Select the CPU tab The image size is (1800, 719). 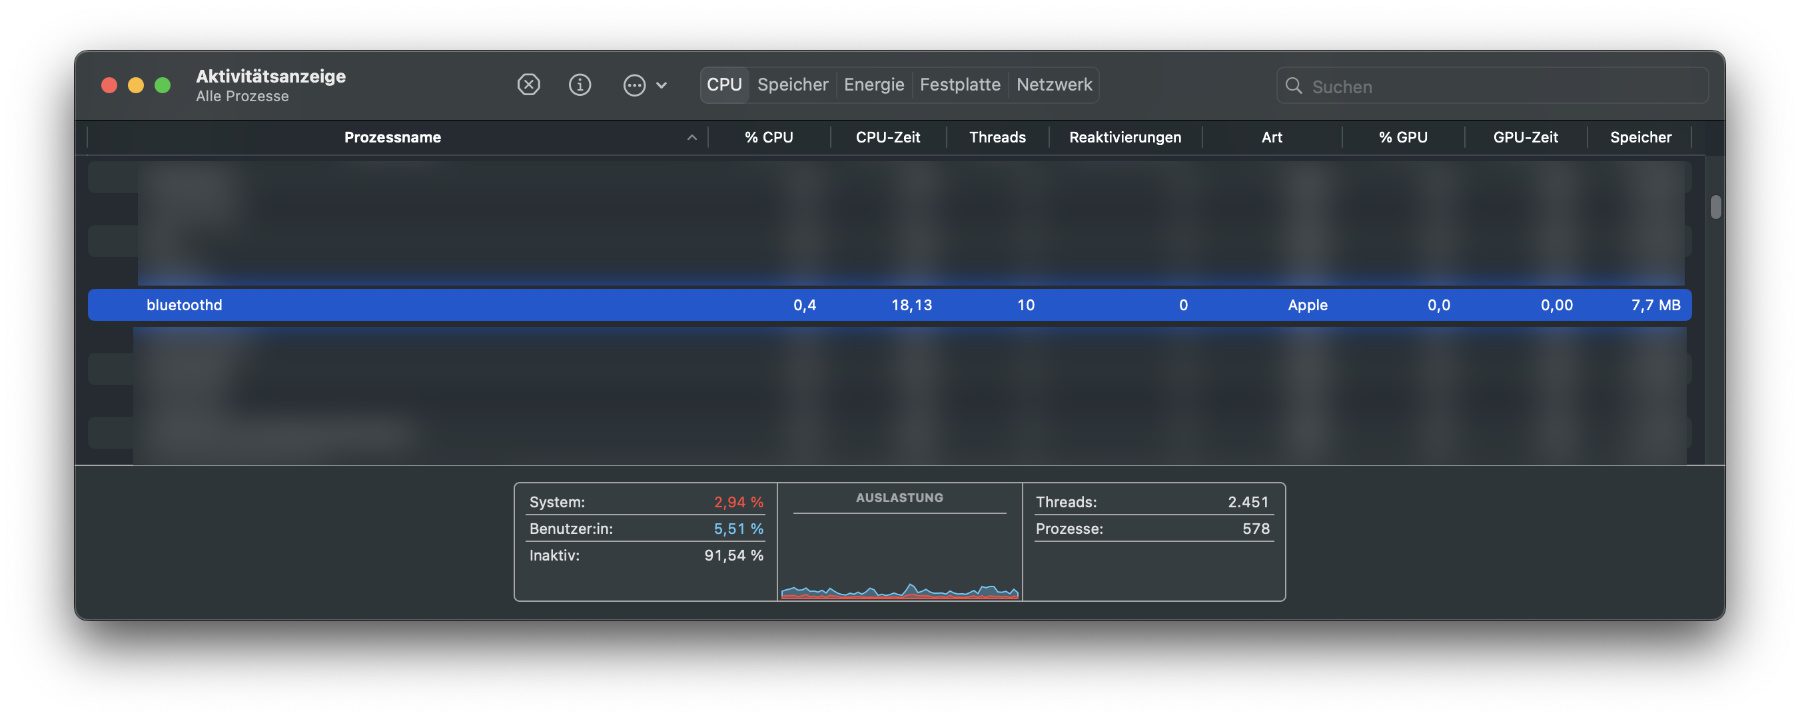click(x=724, y=85)
